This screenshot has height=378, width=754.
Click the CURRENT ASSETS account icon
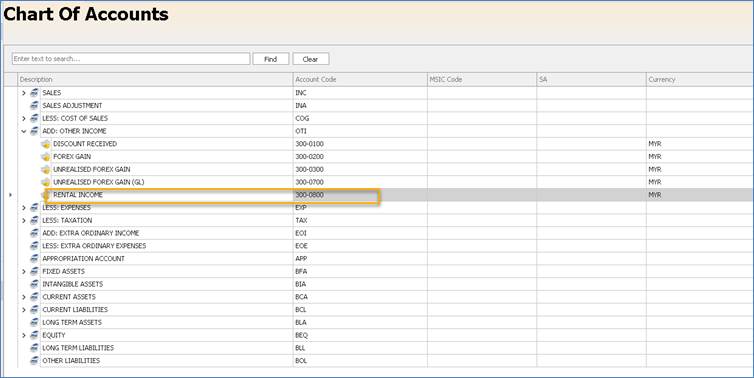coord(34,297)
